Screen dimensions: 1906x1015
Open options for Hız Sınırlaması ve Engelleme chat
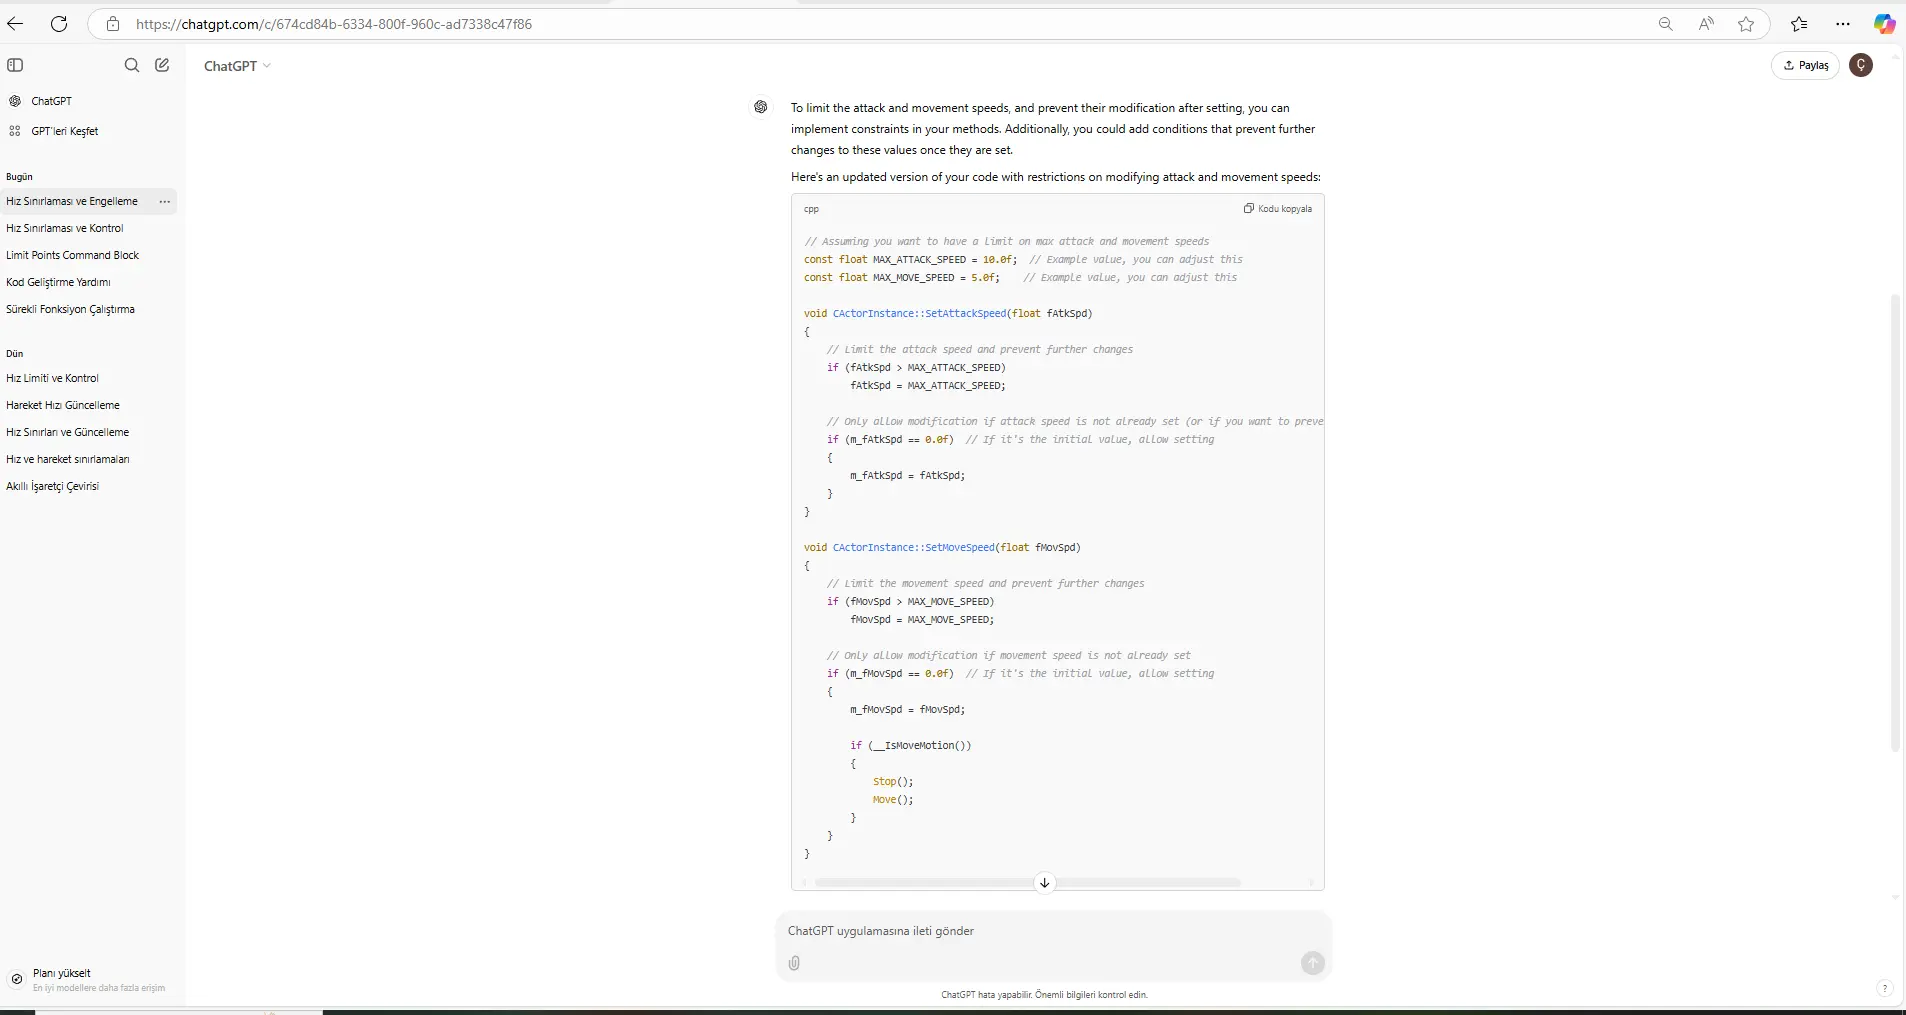click(165, 201)
